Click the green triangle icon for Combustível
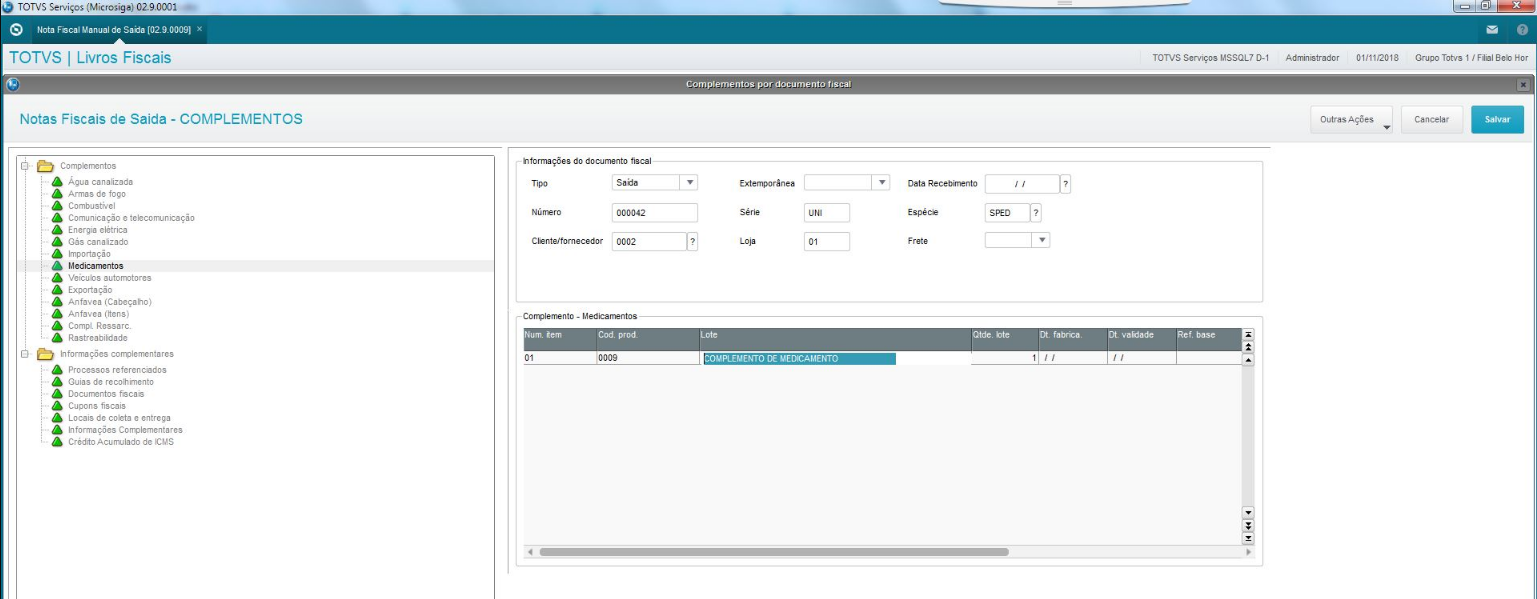The height and width of the screenshot is (599, 1537). (x=57, y=206)
